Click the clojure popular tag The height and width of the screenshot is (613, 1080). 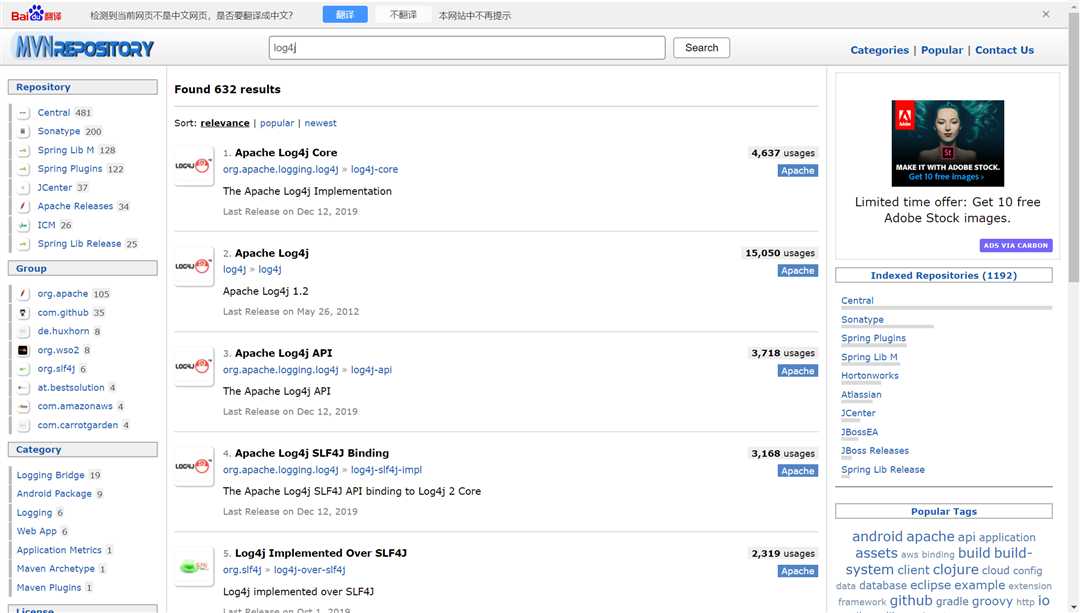pyautogui.click(x=955, y=570)
